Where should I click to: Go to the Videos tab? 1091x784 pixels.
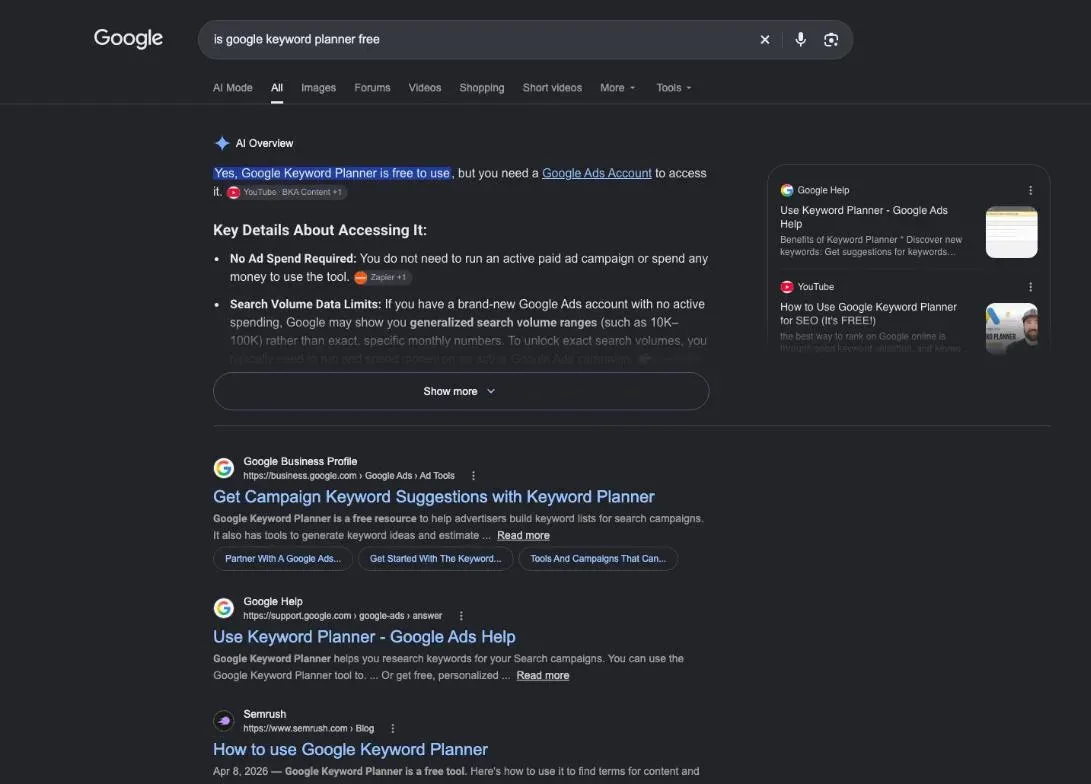click(424, 88)
